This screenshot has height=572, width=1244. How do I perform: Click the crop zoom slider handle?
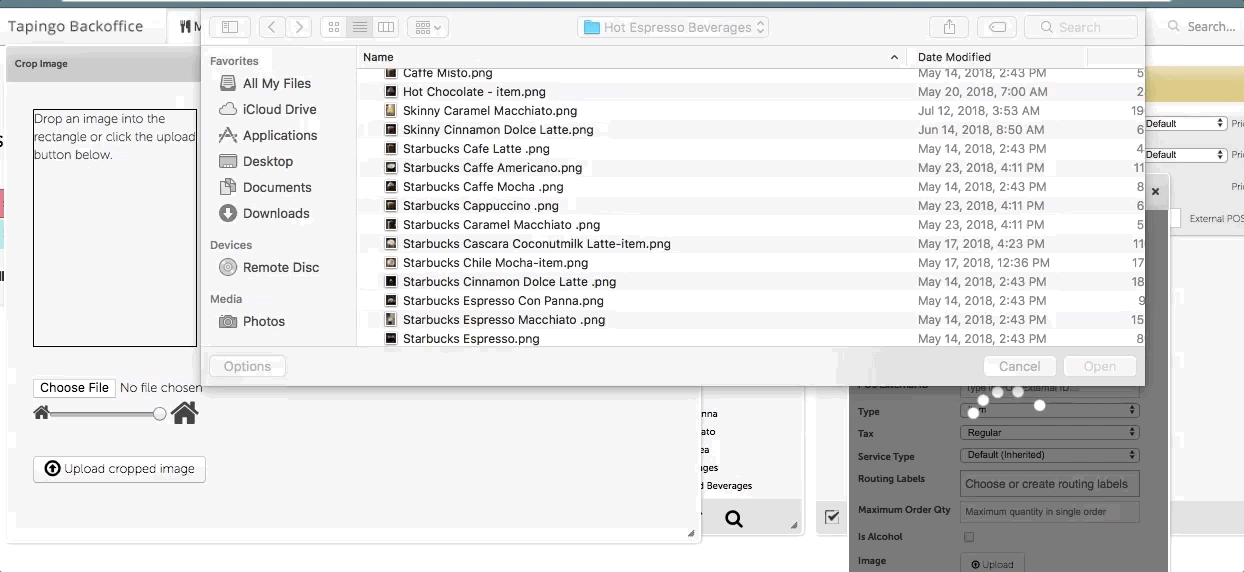pos(160,413)
